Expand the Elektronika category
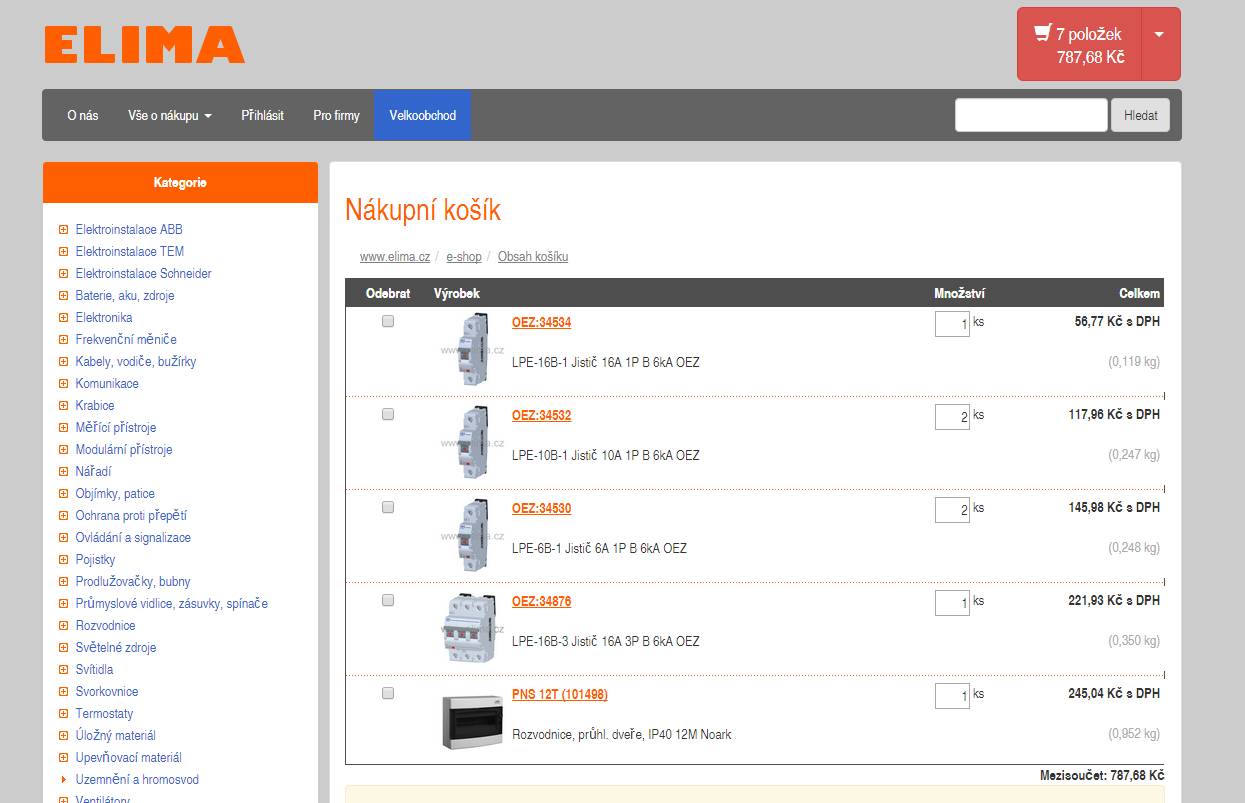1245x803 pixels. pyautogui.click(x=64, y=317)
